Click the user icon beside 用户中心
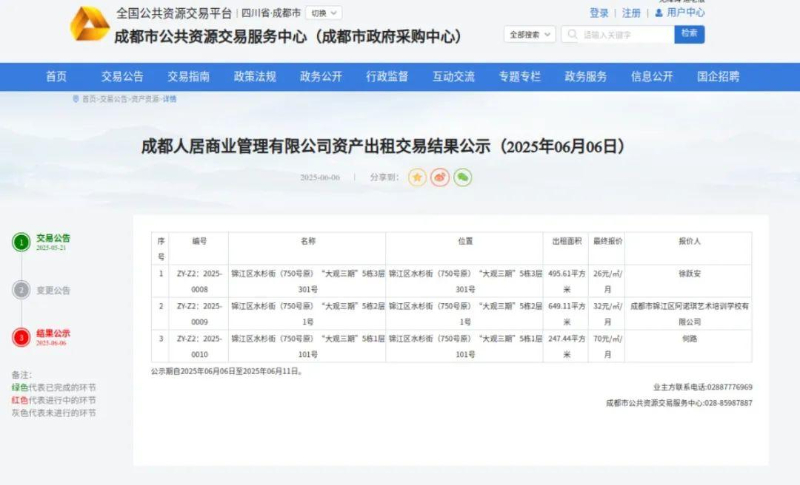The width and height of the screenshot is (800, 485). [x=659, y=13]
